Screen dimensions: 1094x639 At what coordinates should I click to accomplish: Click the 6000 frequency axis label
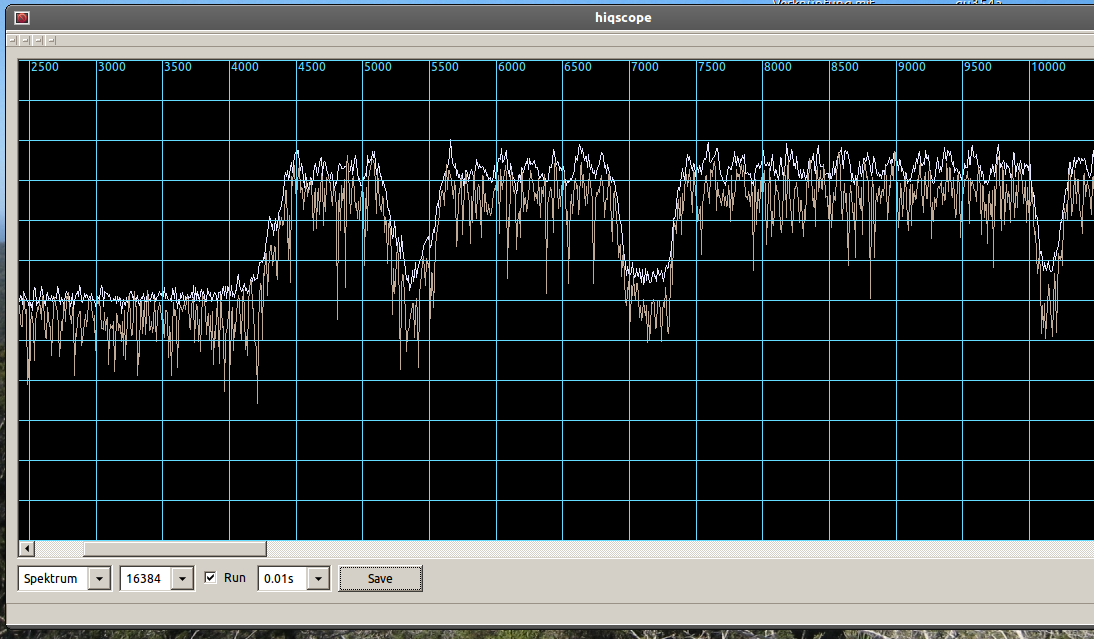511,67
